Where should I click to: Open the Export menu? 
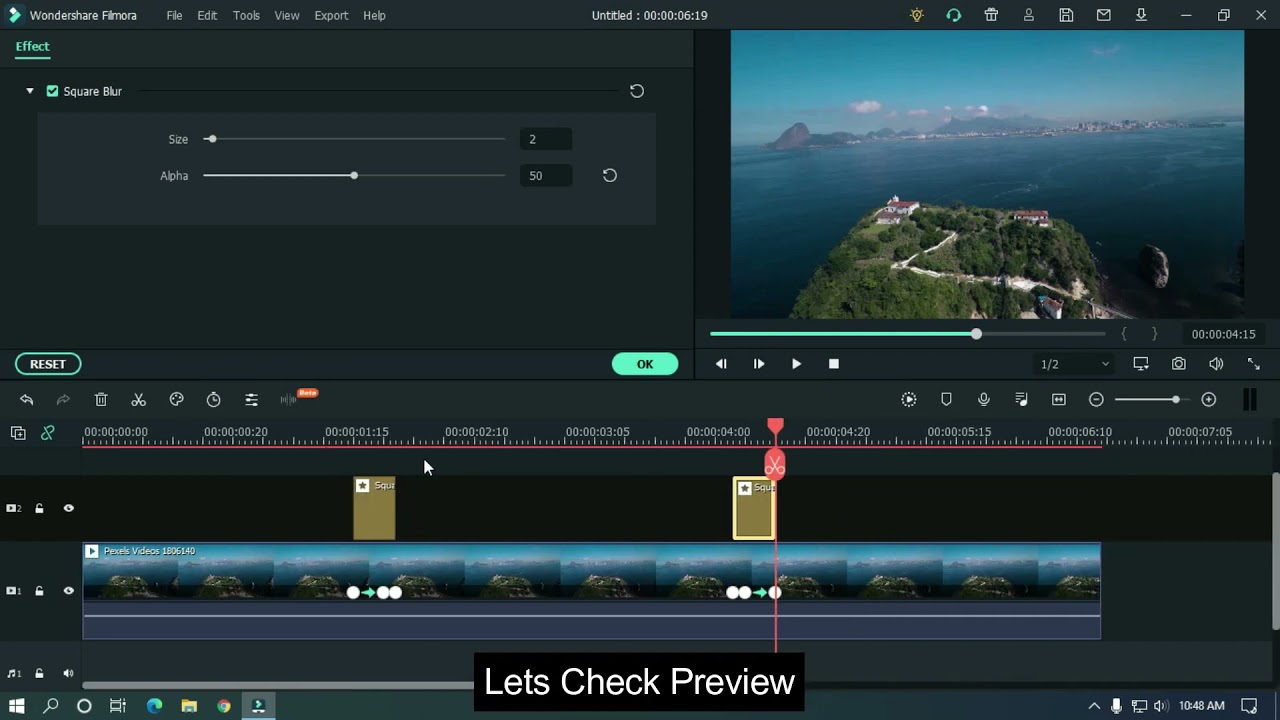click(x=331, y=15)
